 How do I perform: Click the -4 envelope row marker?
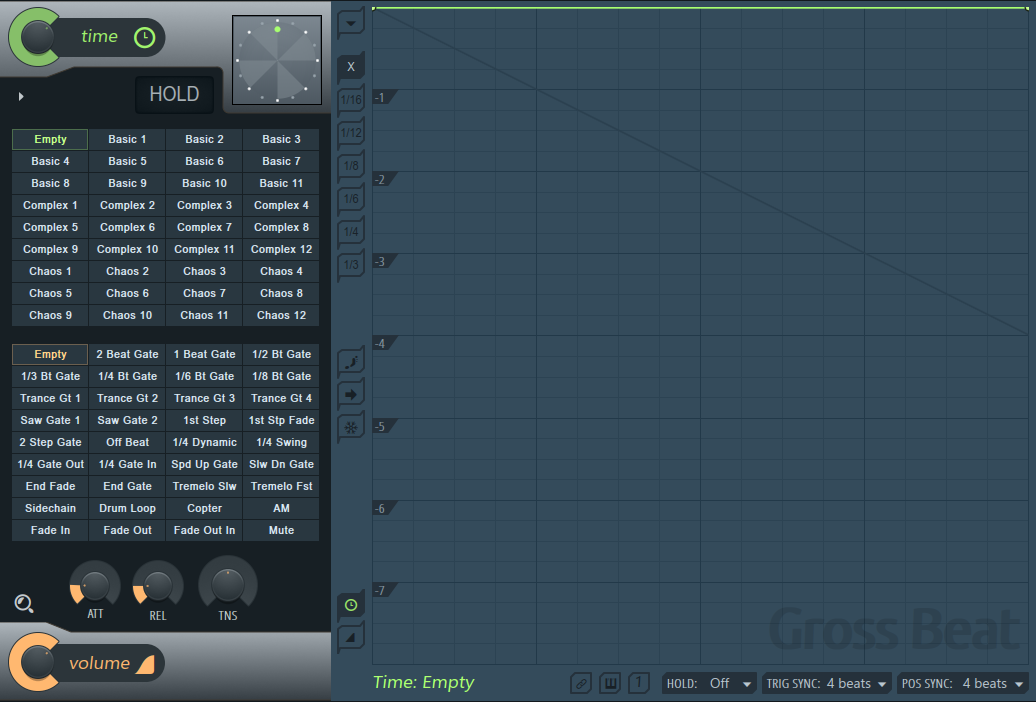(x=383, y=344)
